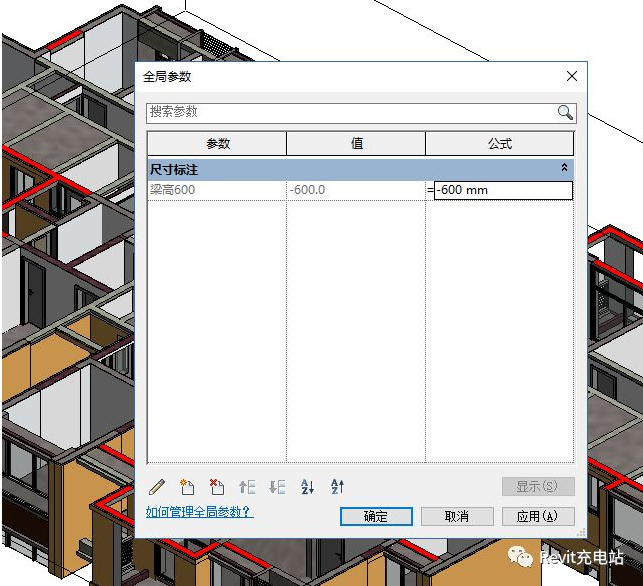
Task: Click the -600.0 value cell
Action: click(x=356, y=190)
